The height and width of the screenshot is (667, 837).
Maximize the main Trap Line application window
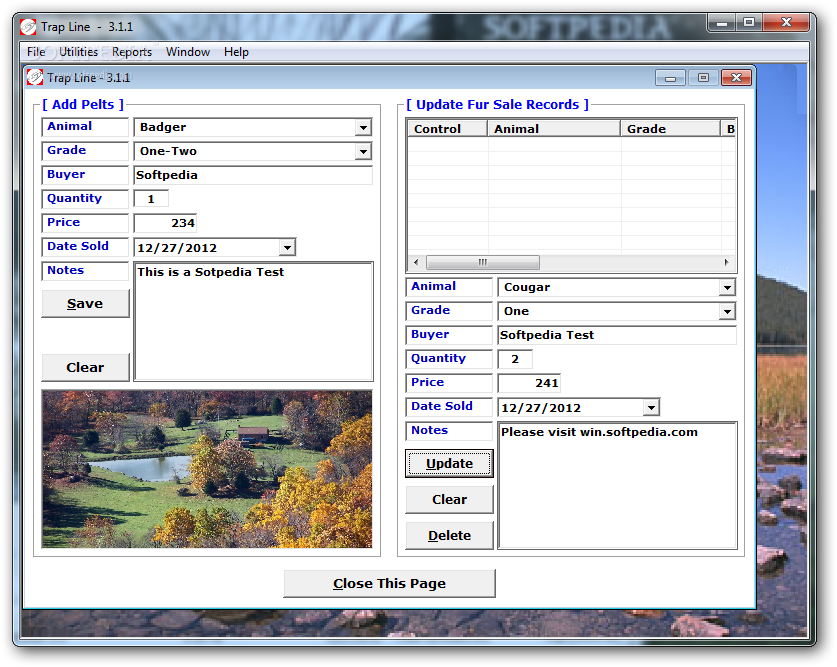(749, 23)
